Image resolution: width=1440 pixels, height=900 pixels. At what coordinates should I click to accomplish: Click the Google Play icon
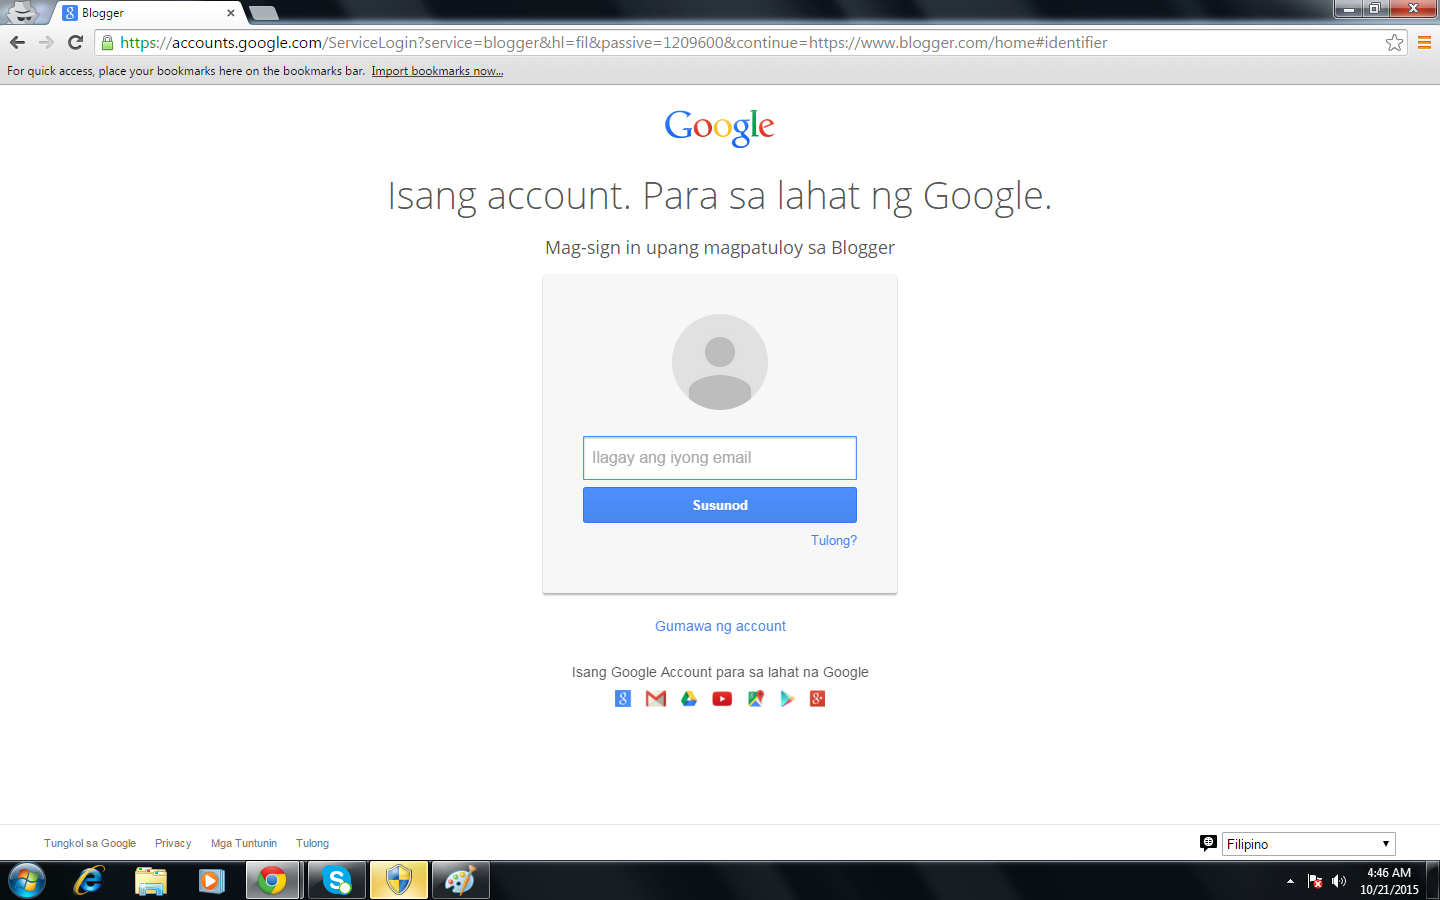pos(787,699)
